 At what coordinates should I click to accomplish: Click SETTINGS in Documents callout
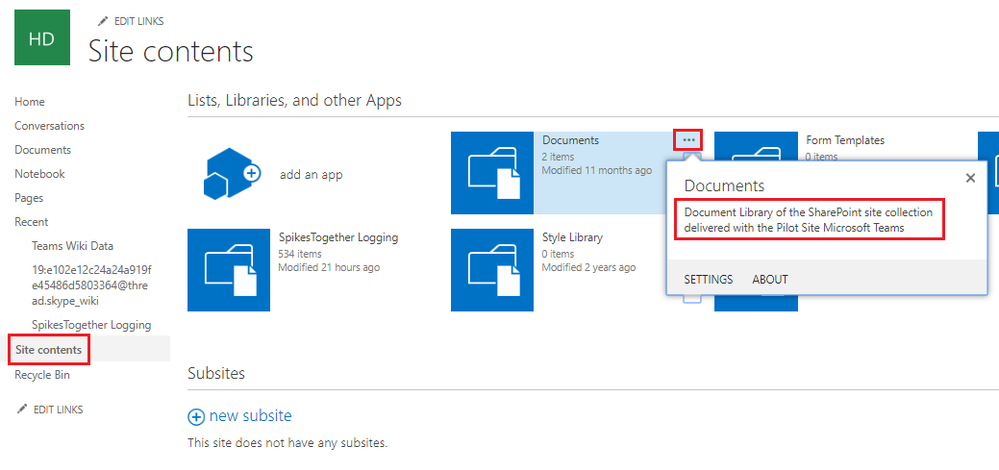click(708, 280)
